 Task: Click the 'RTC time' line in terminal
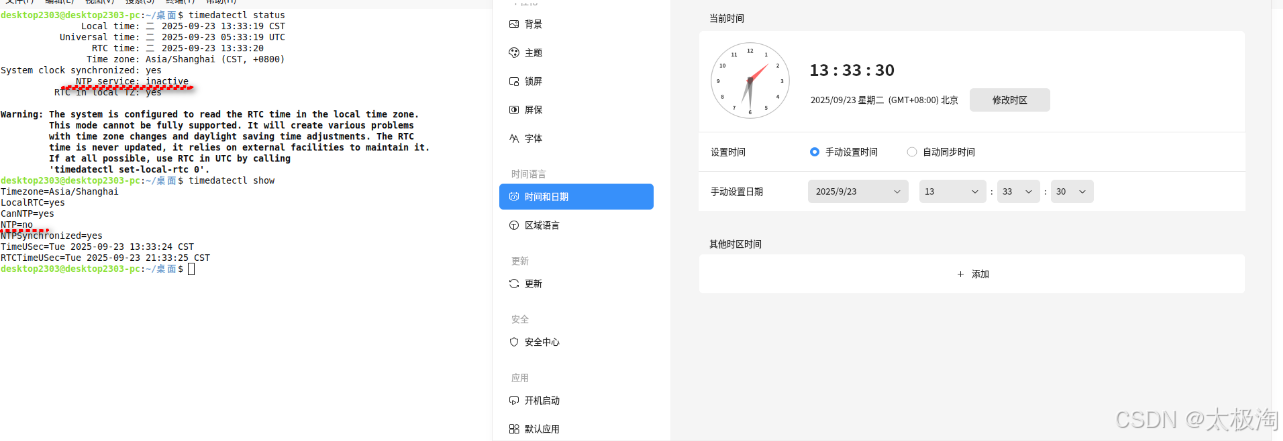click(178, 48)
